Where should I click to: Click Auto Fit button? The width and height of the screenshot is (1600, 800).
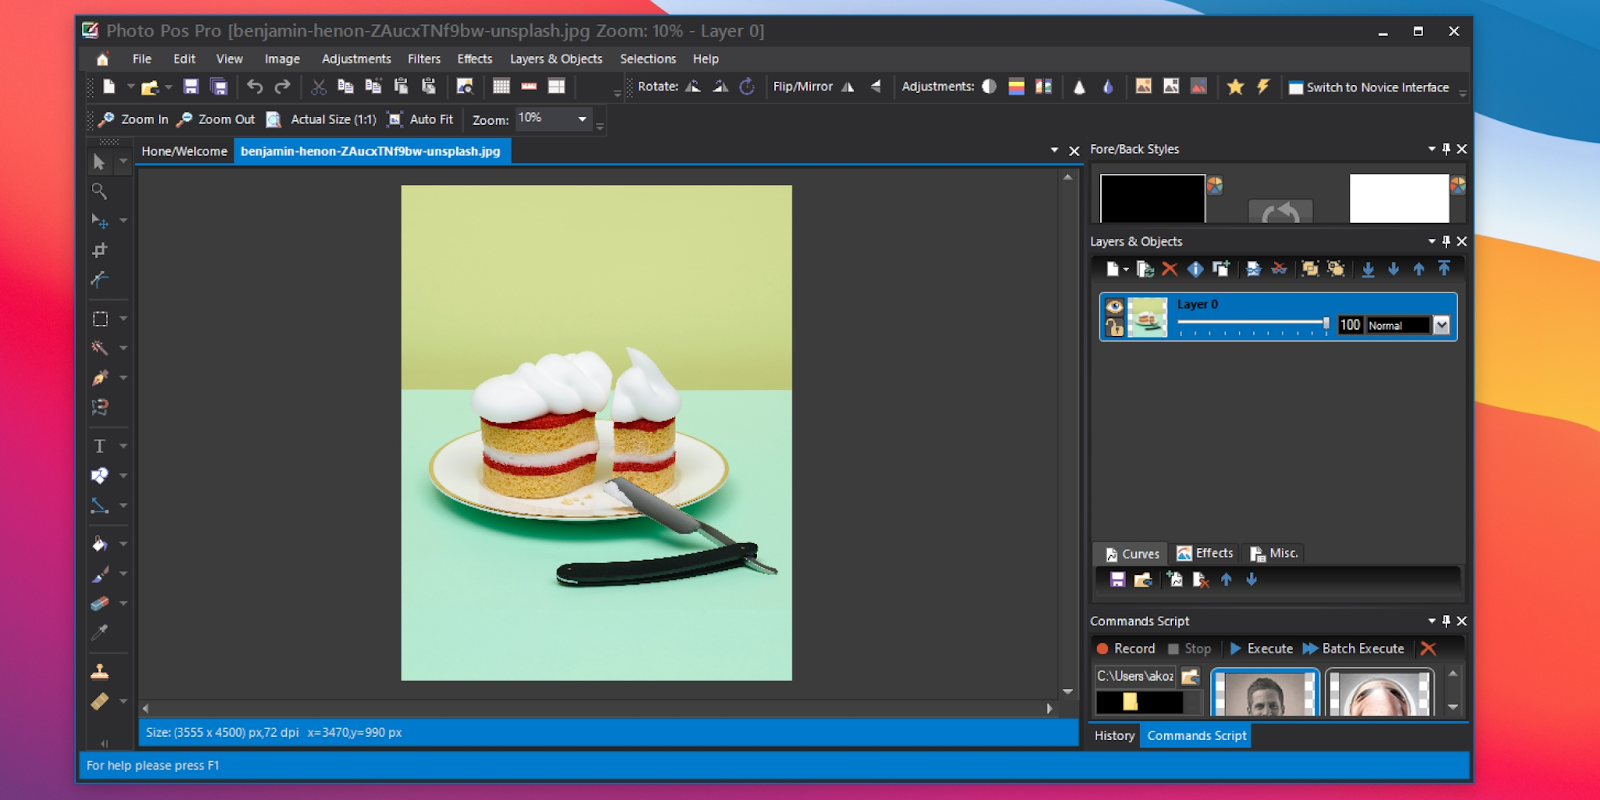click(420, 119)
